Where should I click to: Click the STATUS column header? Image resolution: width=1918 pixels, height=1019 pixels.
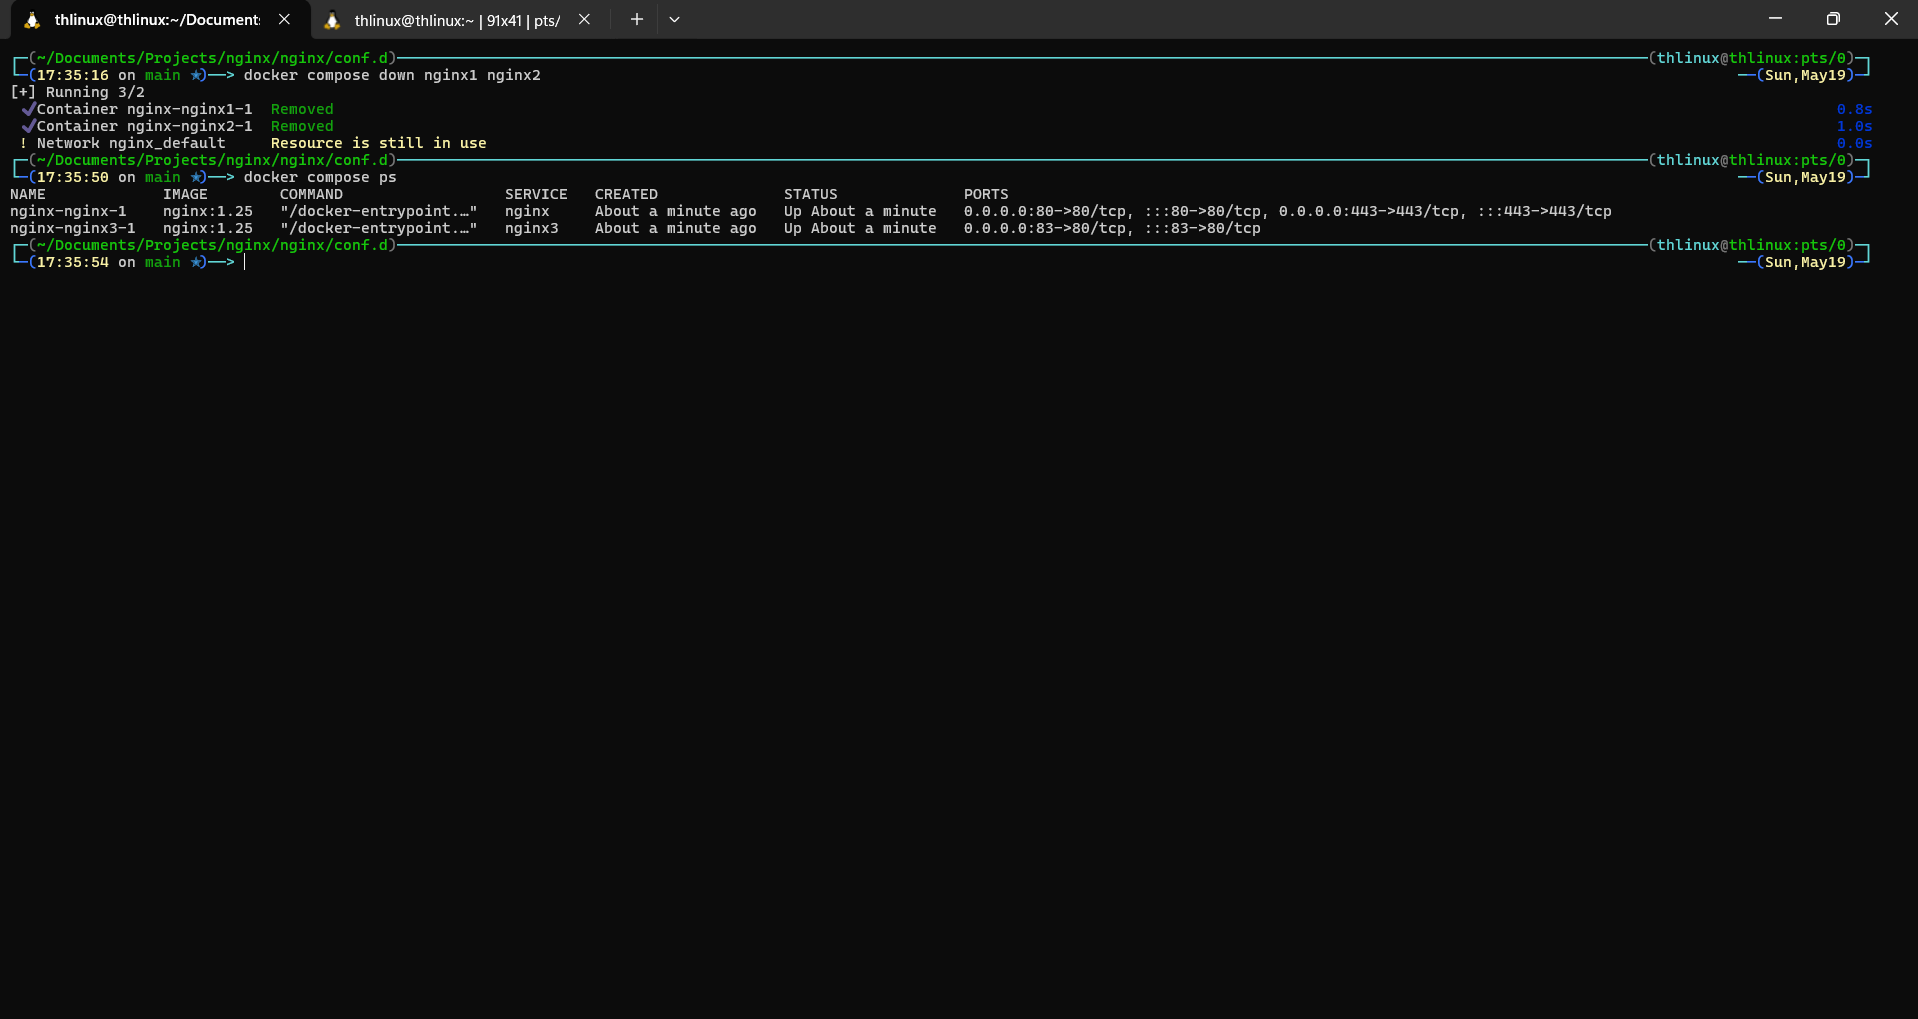click(x=811, y=194)
